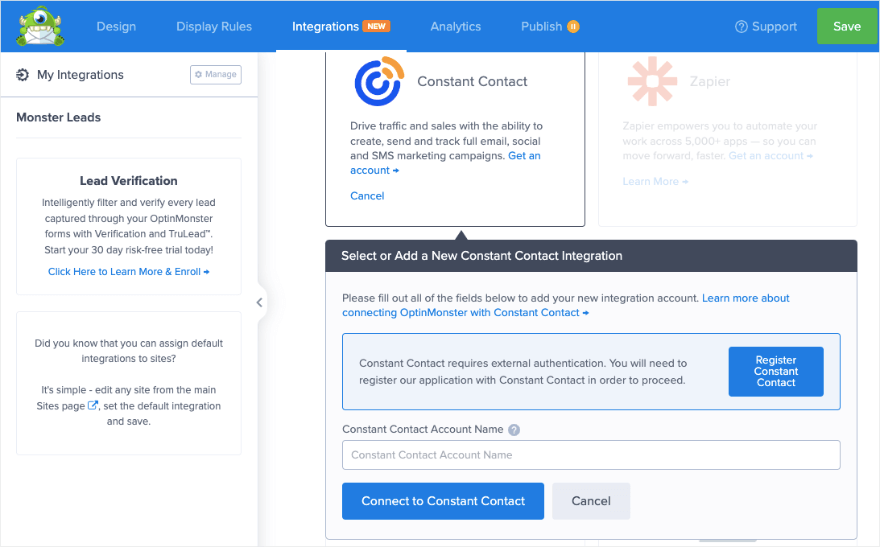This screenshot has width=880, height=547.
Task: Open Zapier Get an account link
Action: [x=770, y=156]
